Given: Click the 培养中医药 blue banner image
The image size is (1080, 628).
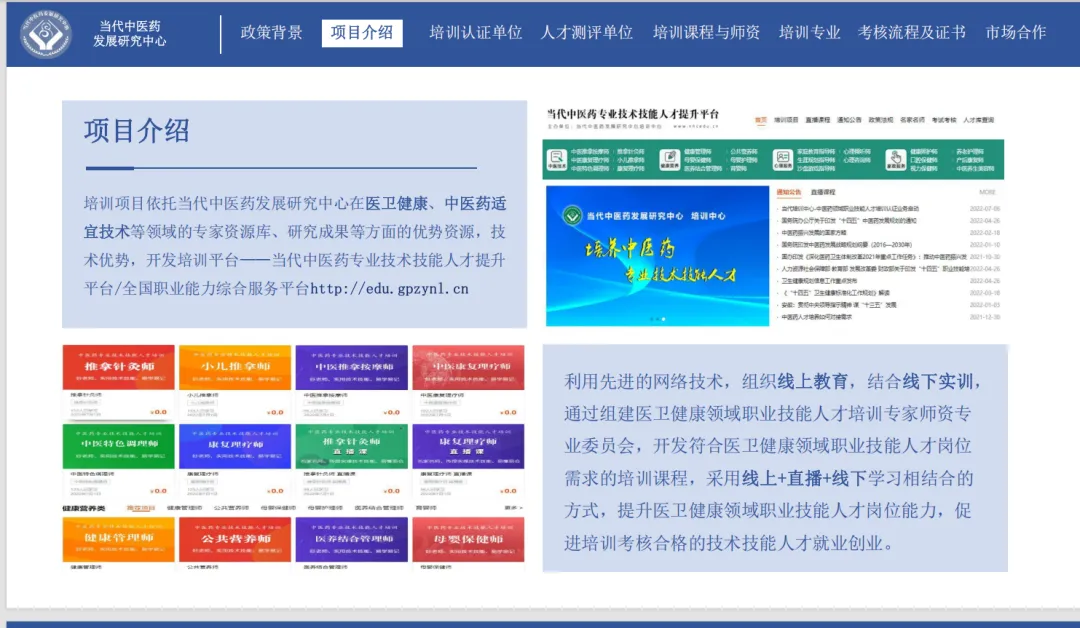Looking at the screenshot, I should (657, 255).
